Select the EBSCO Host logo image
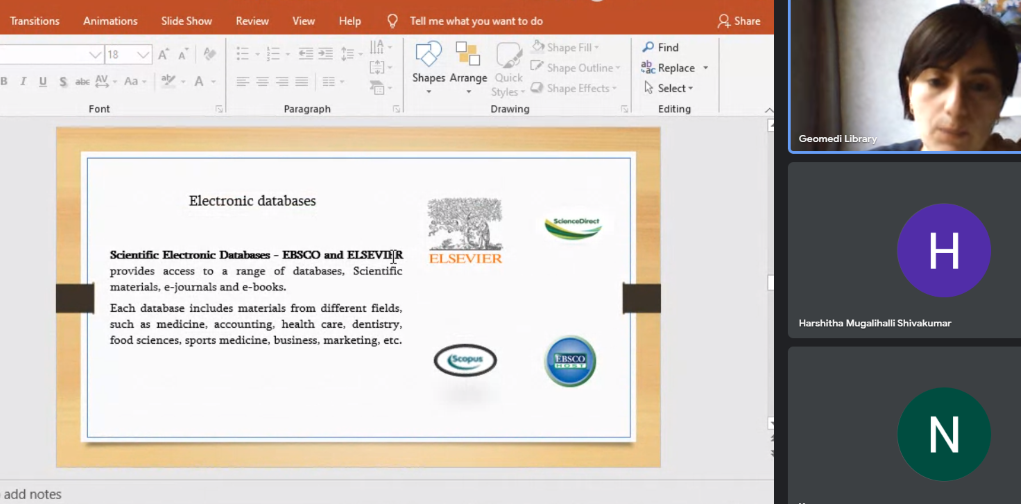 coord(570,361)
